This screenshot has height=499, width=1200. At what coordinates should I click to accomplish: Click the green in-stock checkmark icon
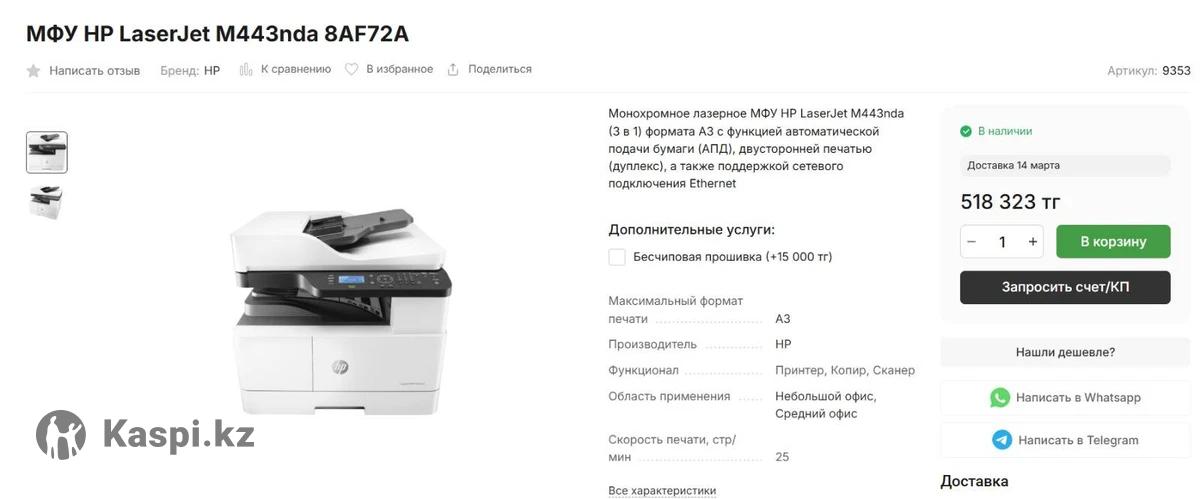(x=966, y=131)
